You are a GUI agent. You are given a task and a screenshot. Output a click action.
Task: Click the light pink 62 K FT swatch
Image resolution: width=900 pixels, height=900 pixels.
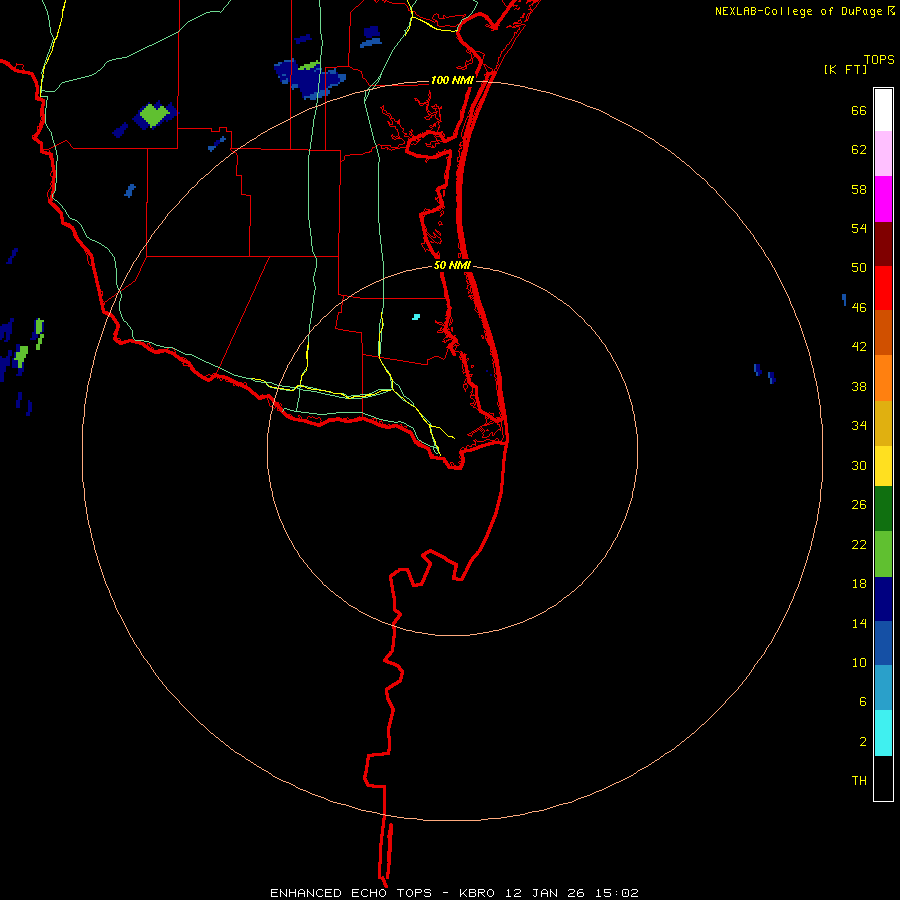point(883,153)
